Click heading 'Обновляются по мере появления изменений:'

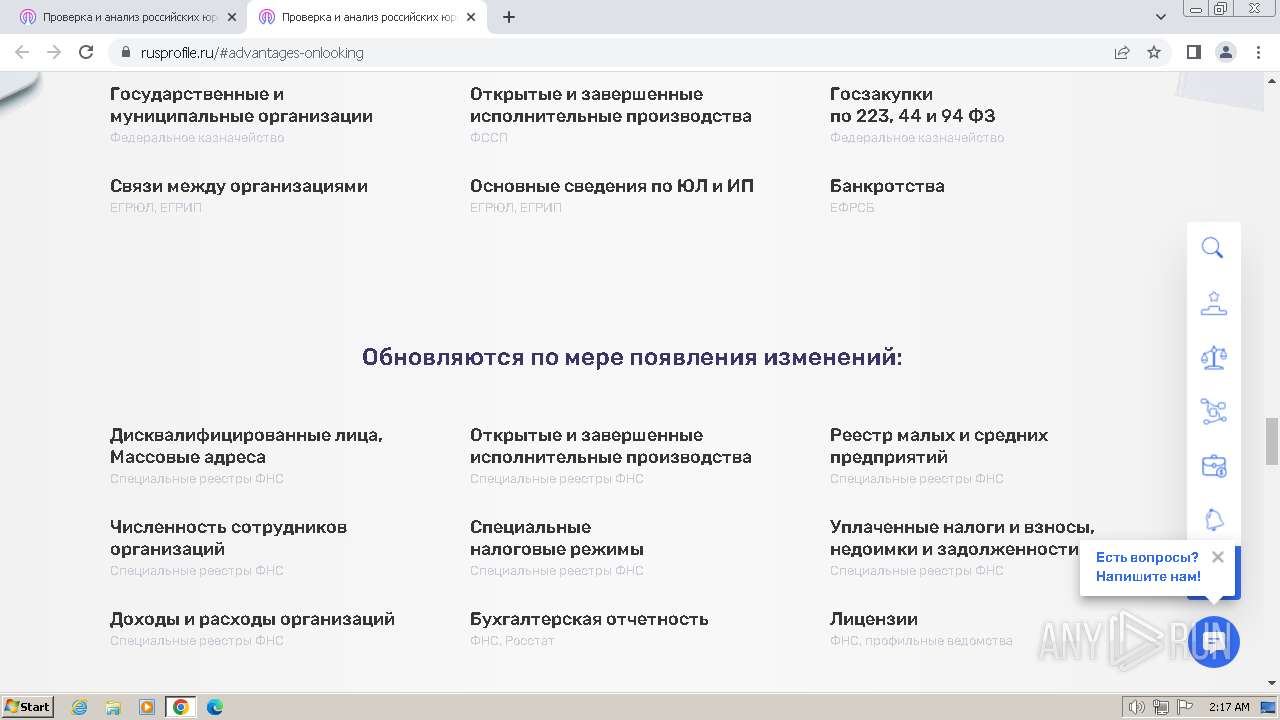click(632, 357)
